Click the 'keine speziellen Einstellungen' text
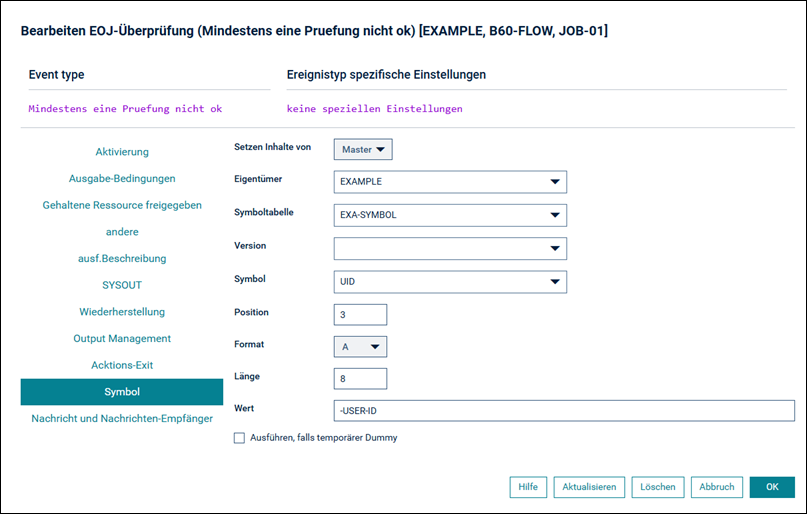This screenshot has height=516, width=811. (x=374, y=109)
